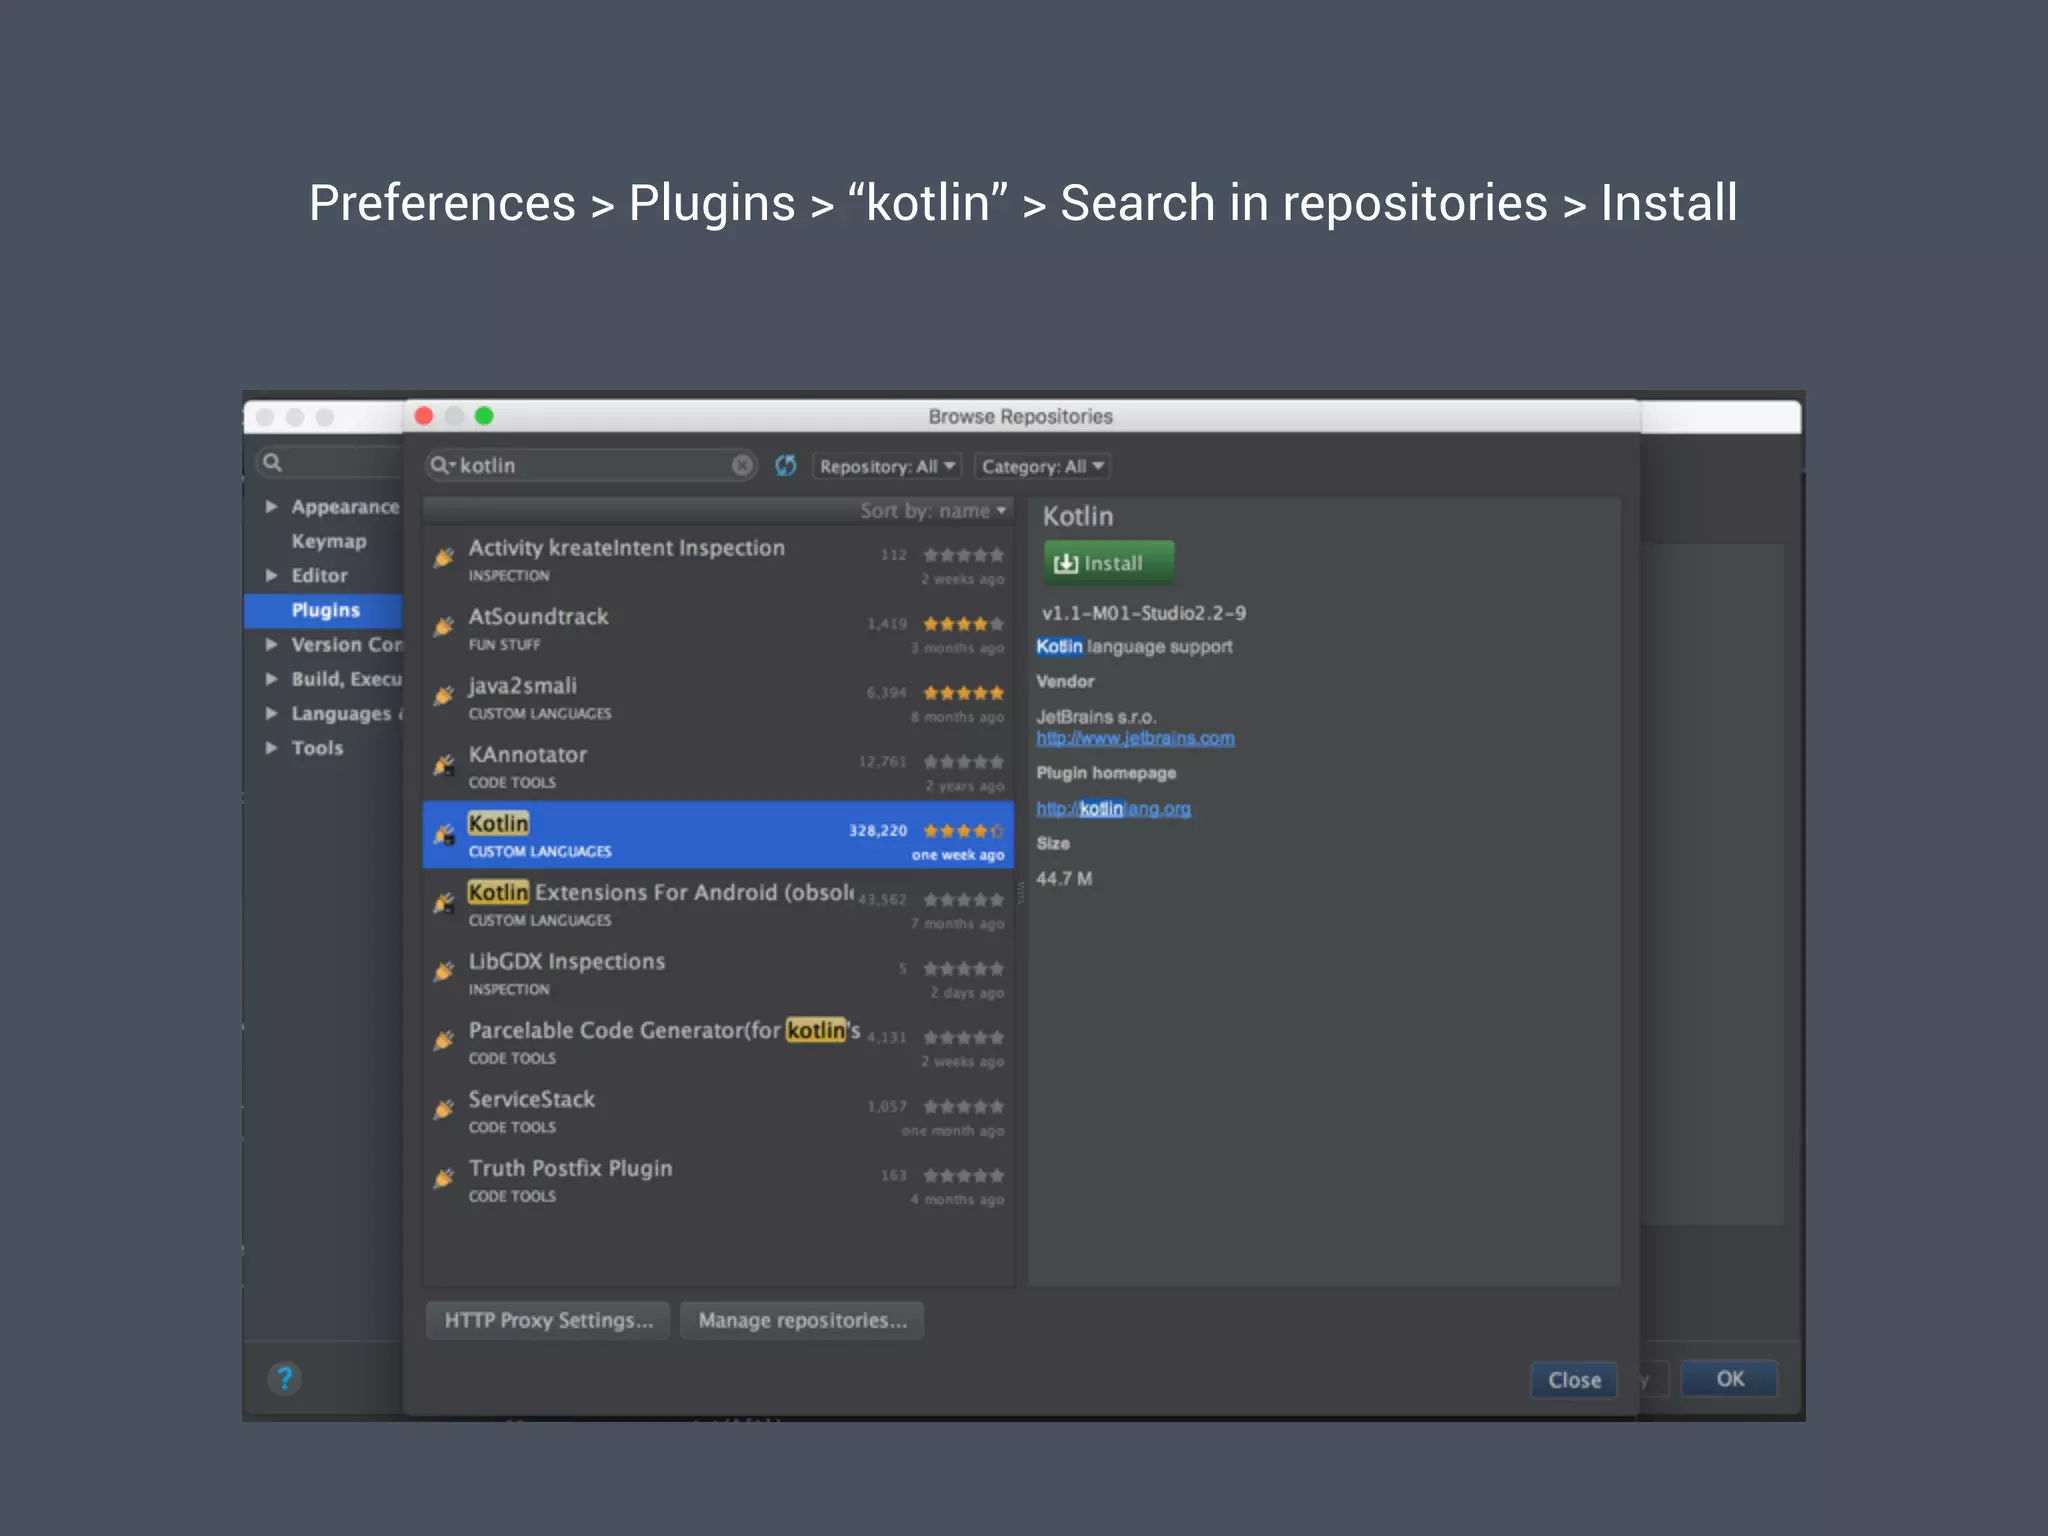Clear the kotlin search field
Screen dimensions: 2048x1536
coord(742,465)
